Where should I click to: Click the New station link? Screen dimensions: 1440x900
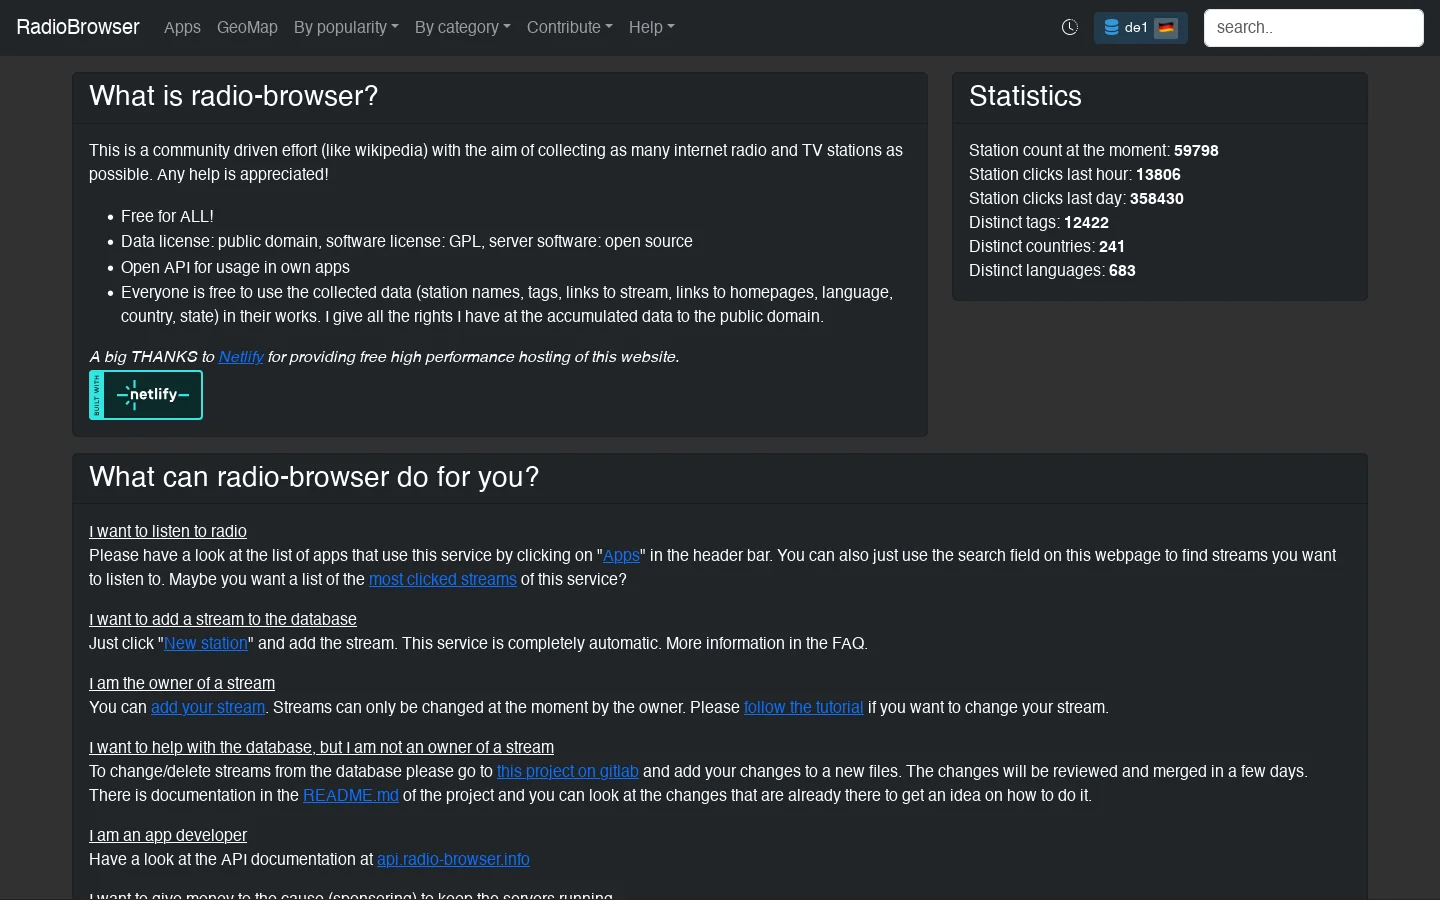(x=205, y=643)
